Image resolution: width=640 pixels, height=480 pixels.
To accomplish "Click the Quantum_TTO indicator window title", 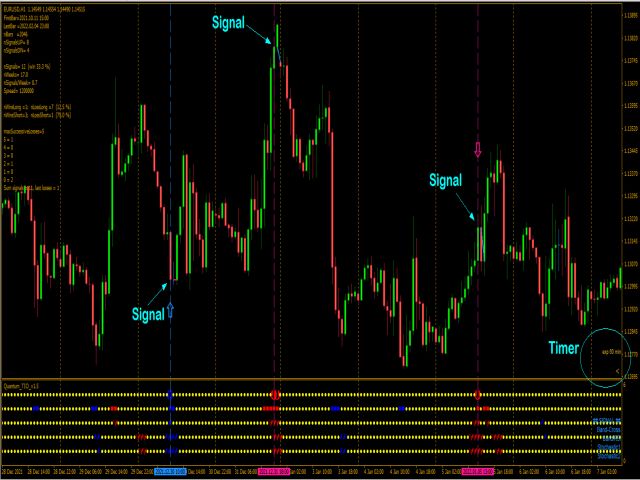I will point(21,386).
